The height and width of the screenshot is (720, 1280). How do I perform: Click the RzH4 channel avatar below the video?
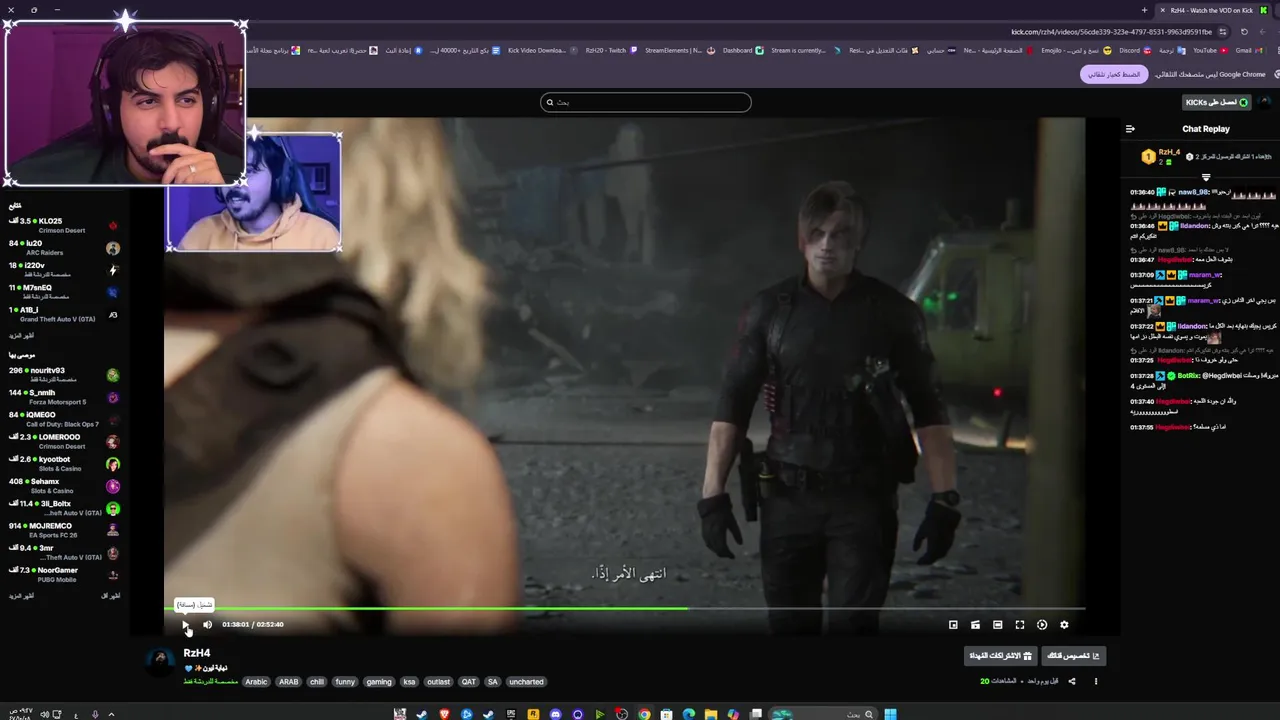click(160, 661)
